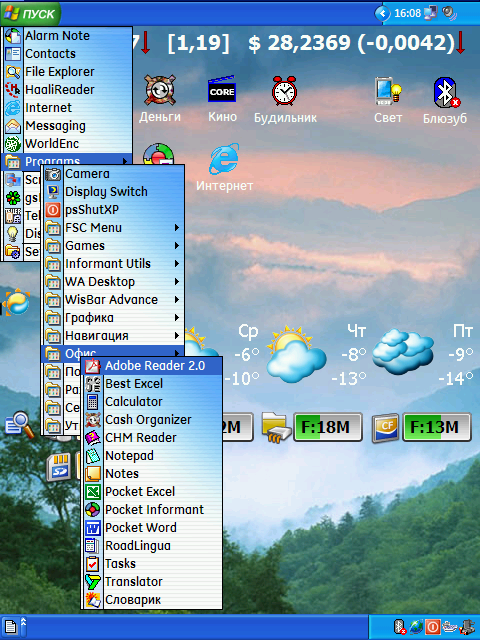Viewport: 480px width, 640px height.
Task: Click the round back arrow button by the clock
Action: click(382, 13)
